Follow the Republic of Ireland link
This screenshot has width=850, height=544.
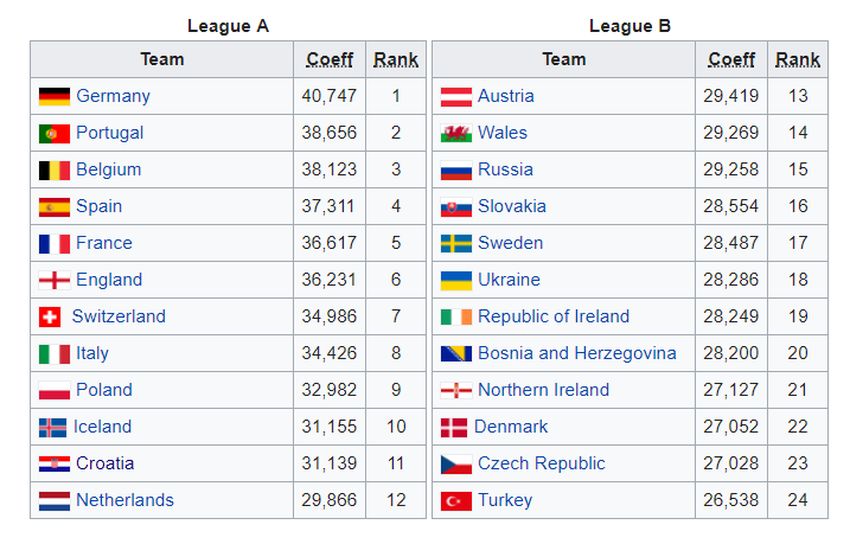click(553, 317)
